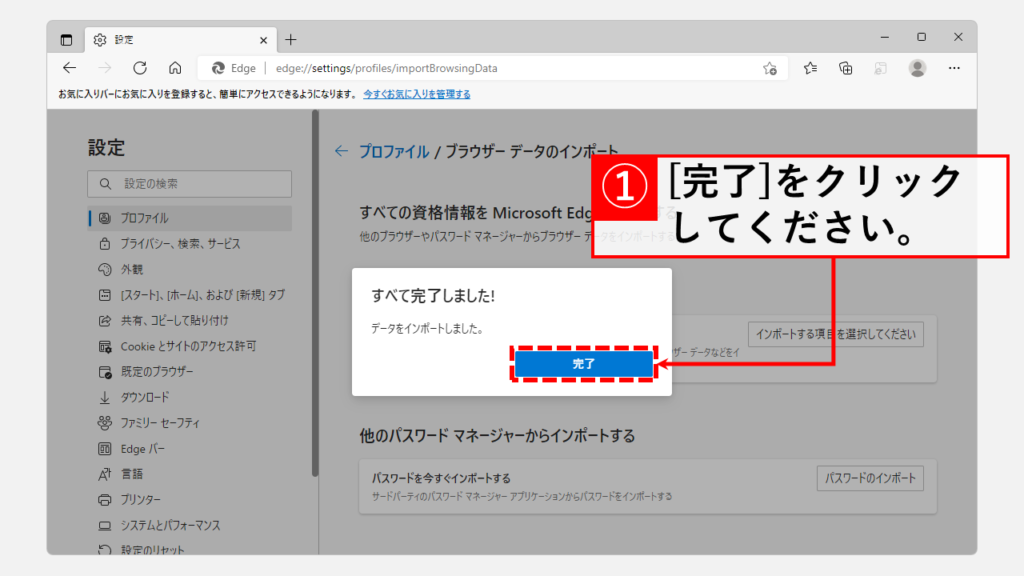Click パスワードのインポート button
This screenshot has height=576, width=1024.
(x=869, y=478)
